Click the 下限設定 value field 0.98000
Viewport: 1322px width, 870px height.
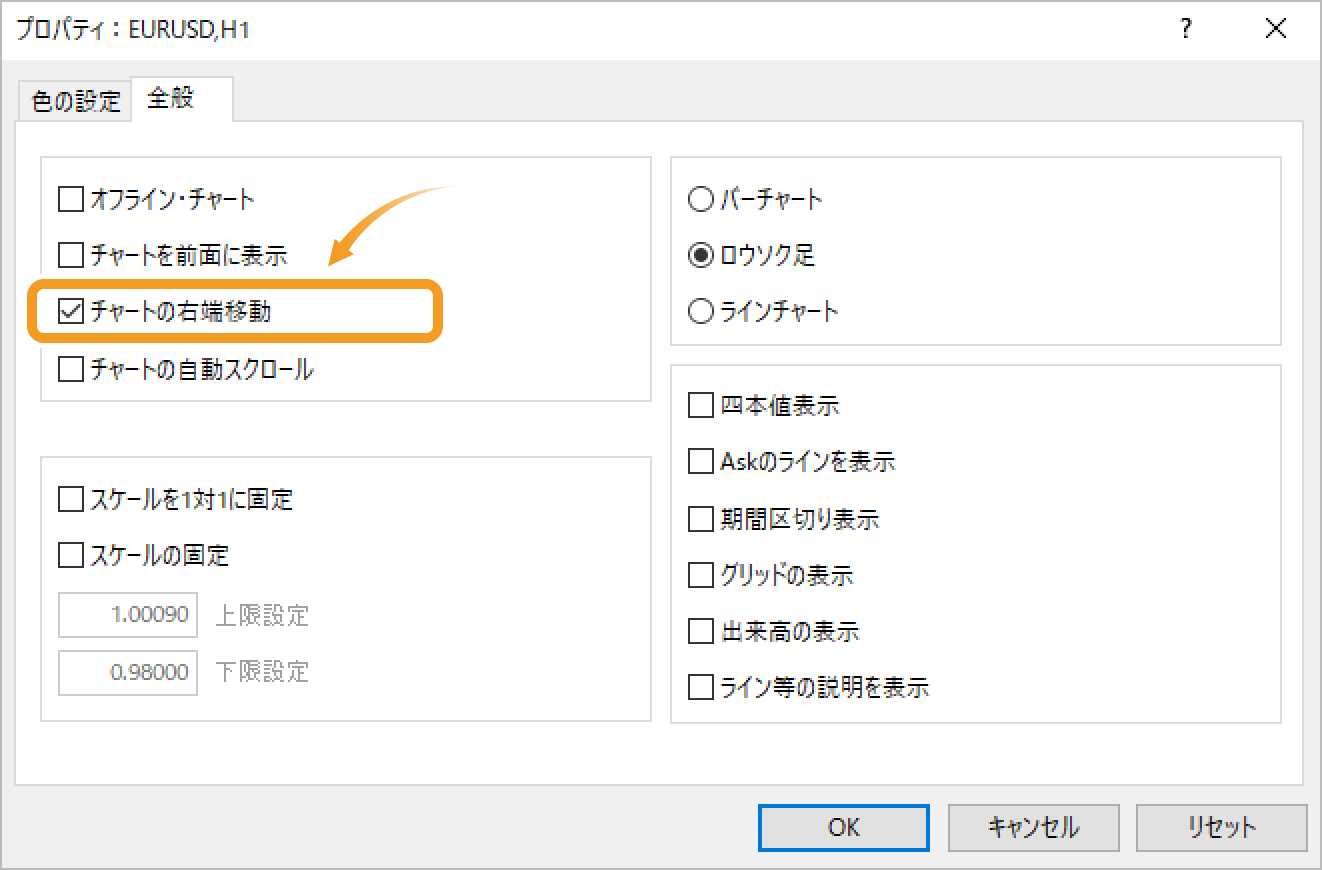[x=129, y=672]
